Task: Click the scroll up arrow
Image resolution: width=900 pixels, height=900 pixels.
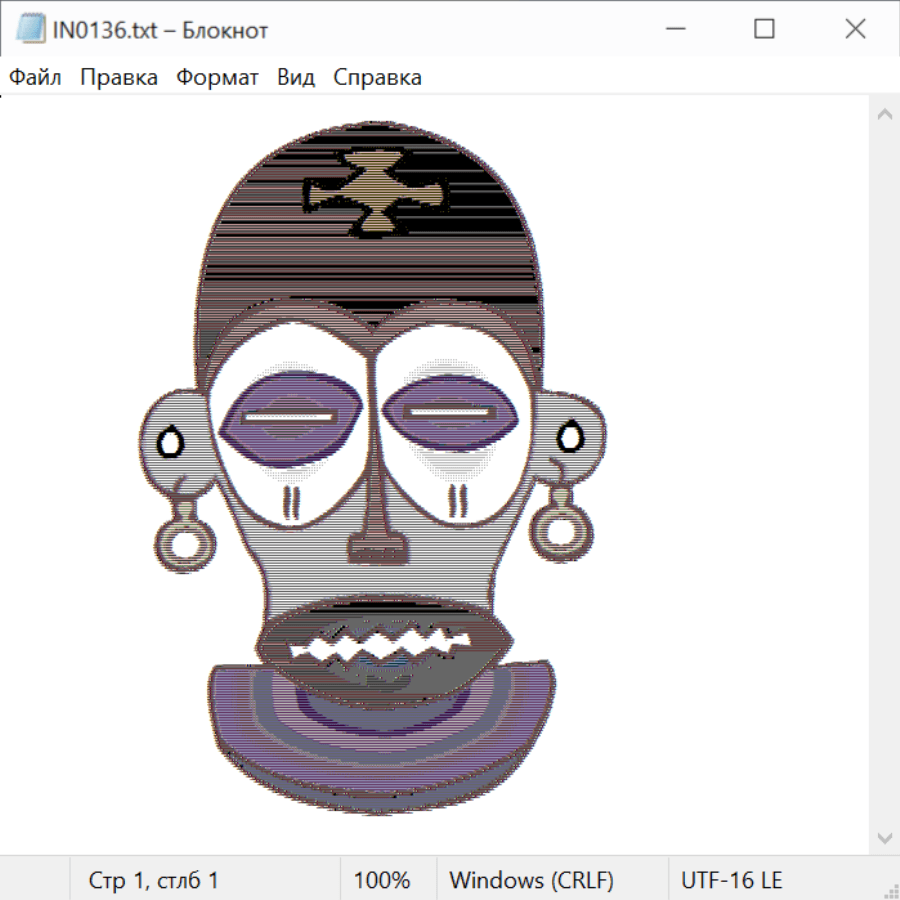Action: tap(884, 114)
